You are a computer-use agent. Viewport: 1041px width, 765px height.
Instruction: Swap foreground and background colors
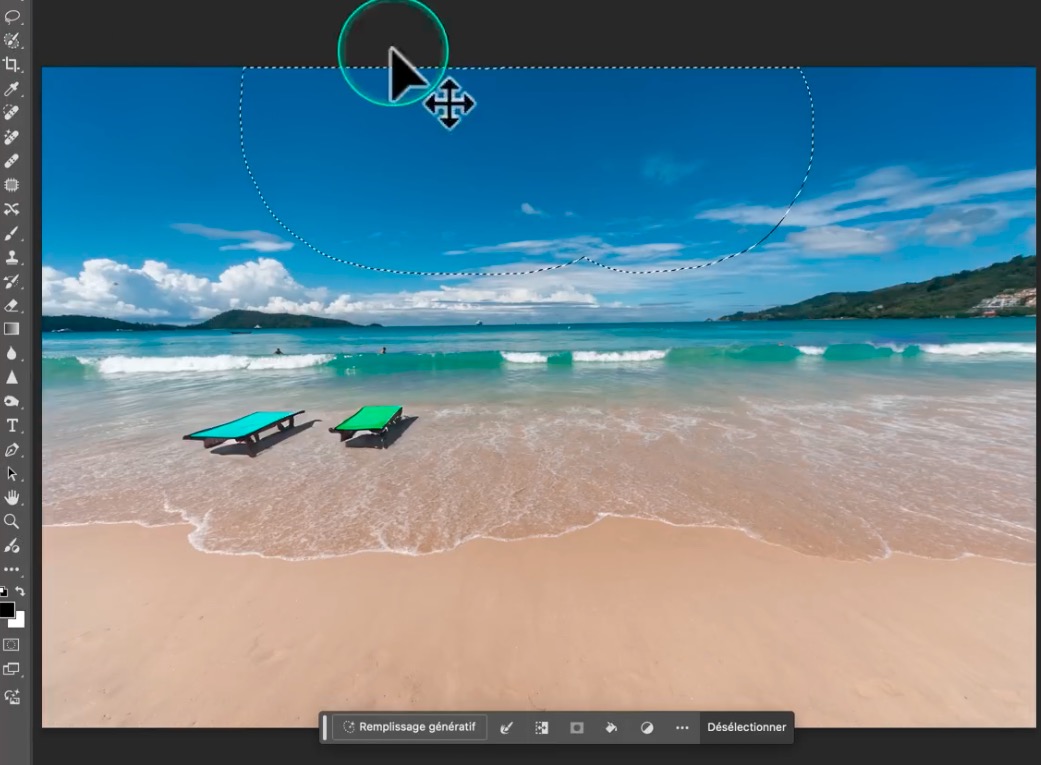click(20, 592)
